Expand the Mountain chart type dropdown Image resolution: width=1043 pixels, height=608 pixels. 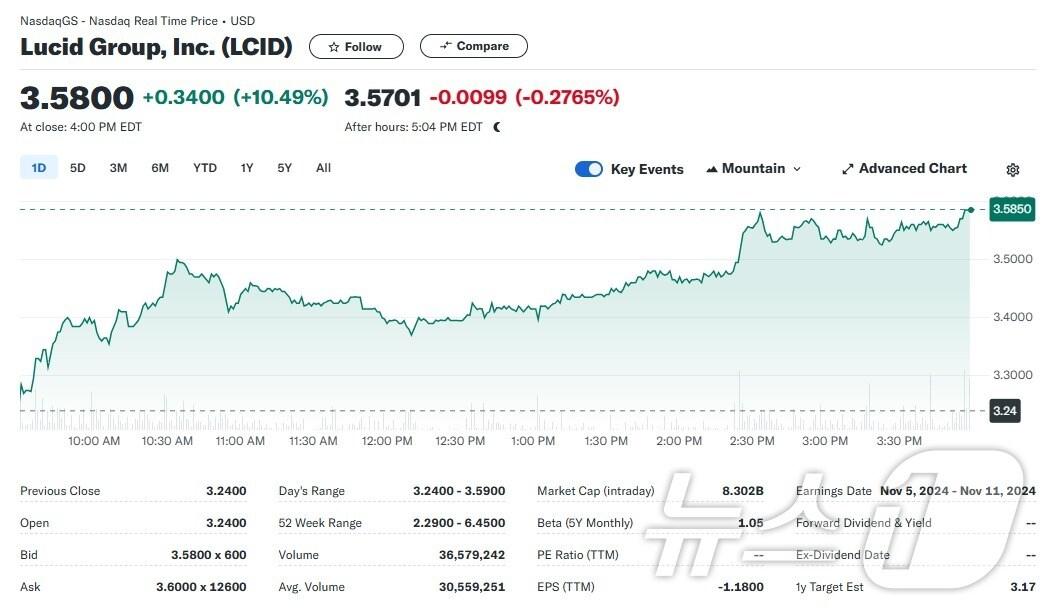(797, 169)
